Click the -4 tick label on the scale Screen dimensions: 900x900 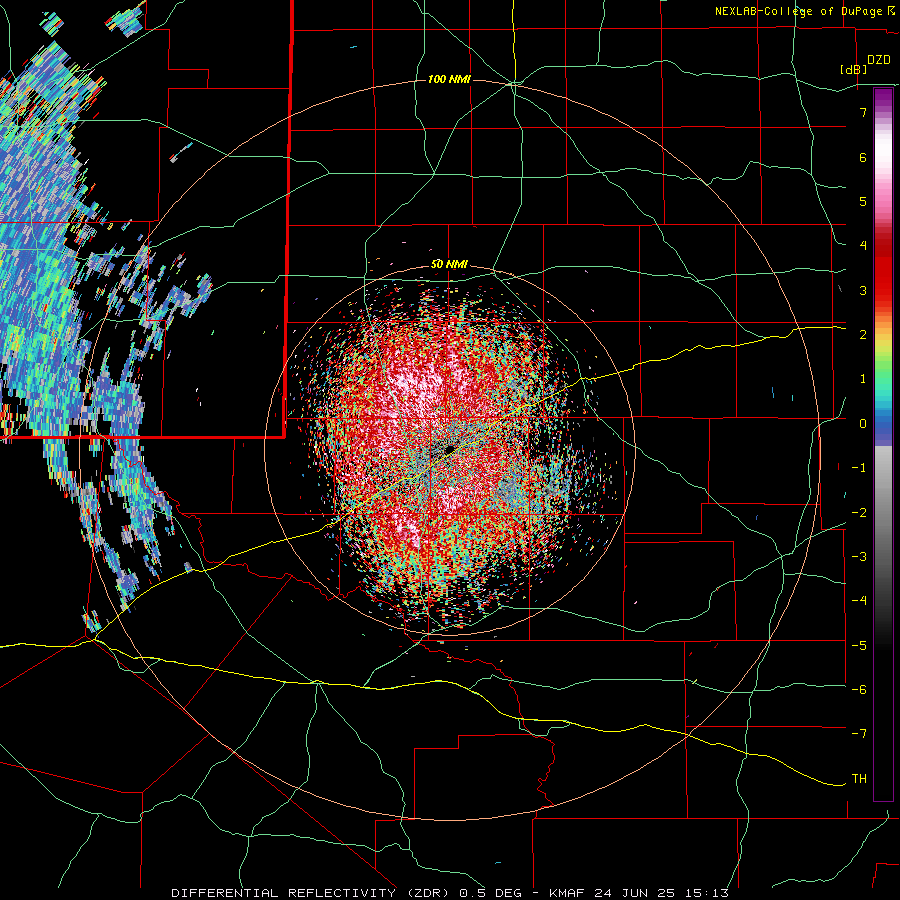(859, 600)
